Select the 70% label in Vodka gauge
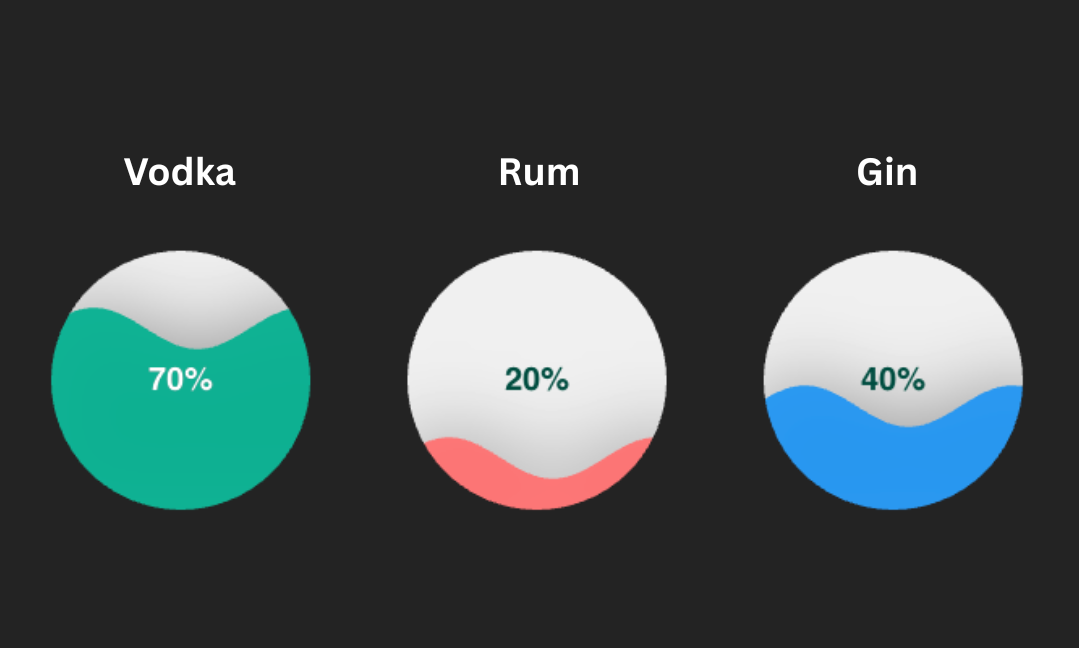The height and width of the screenshot is (648, 1079). (180, 379)
